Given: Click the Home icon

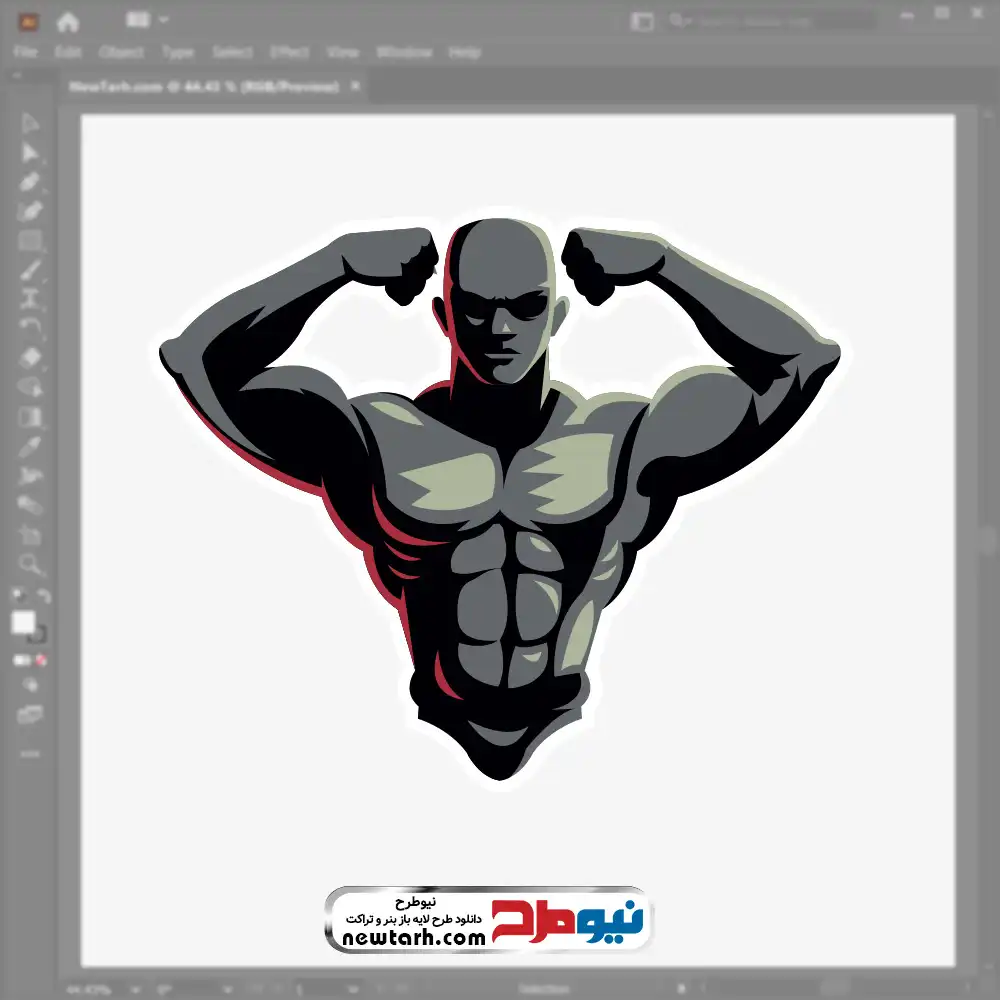Looking at the screenshot, I should pos(68,21).
